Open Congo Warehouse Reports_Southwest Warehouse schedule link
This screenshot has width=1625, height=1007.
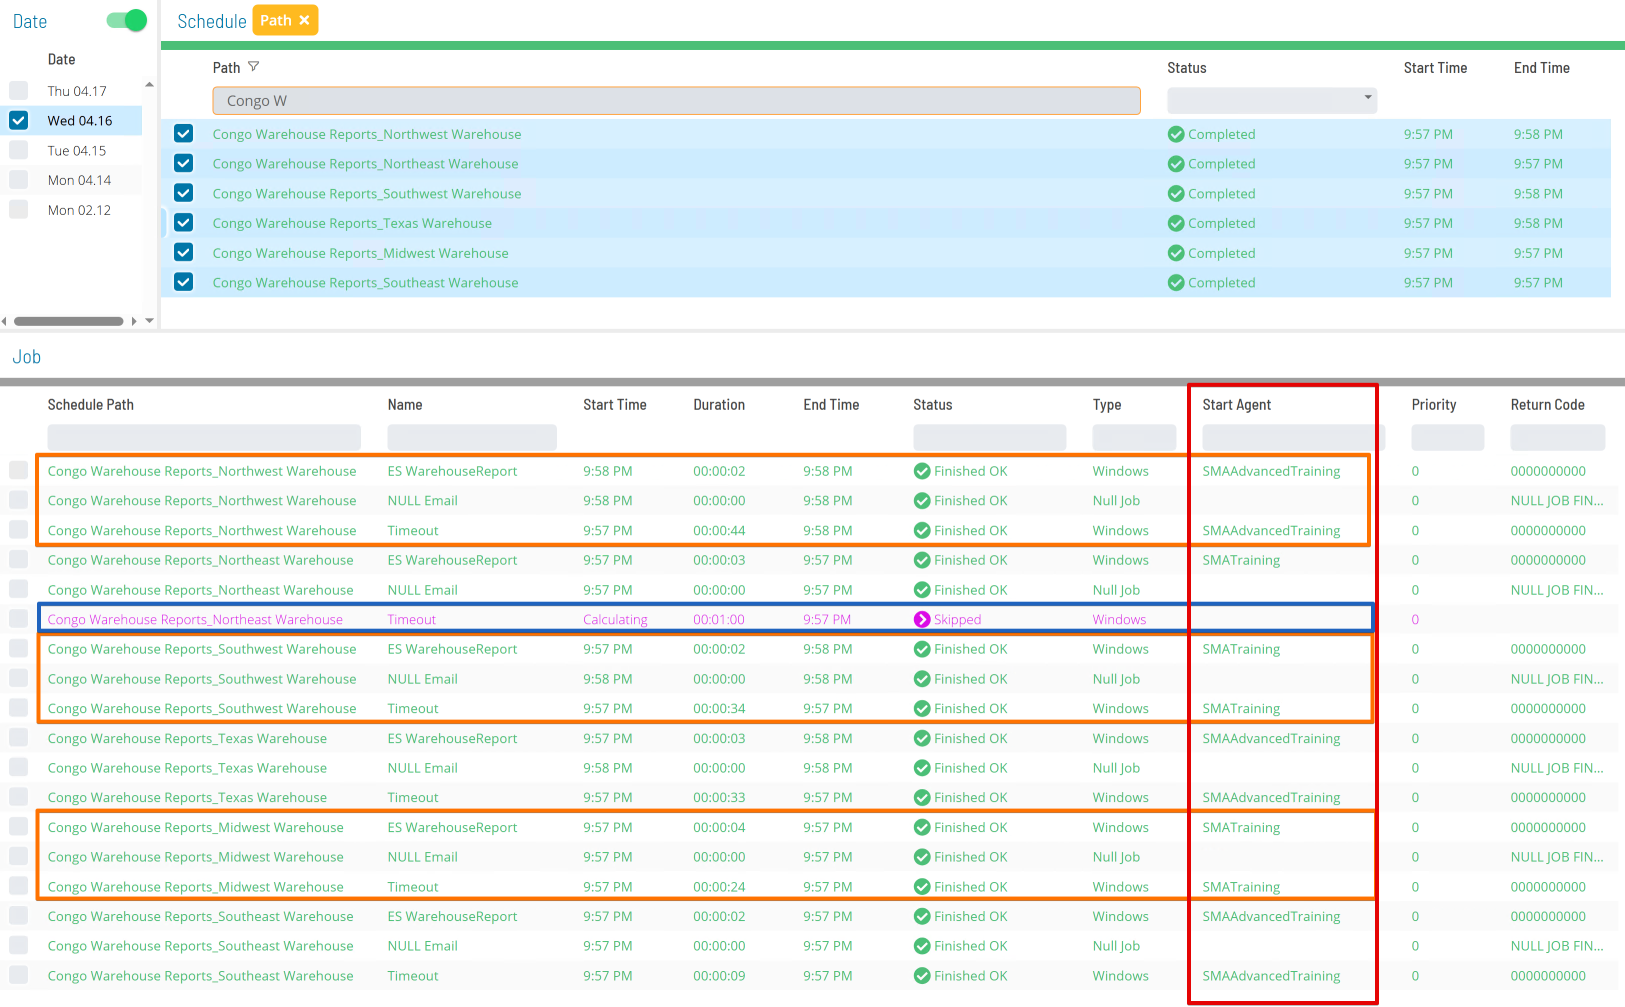point(367,194)
